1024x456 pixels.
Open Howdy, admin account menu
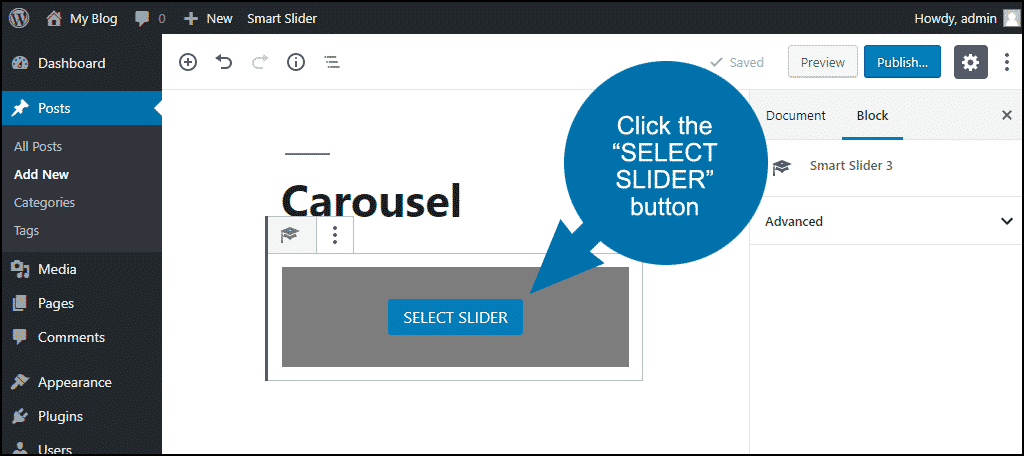coord(966,18)
